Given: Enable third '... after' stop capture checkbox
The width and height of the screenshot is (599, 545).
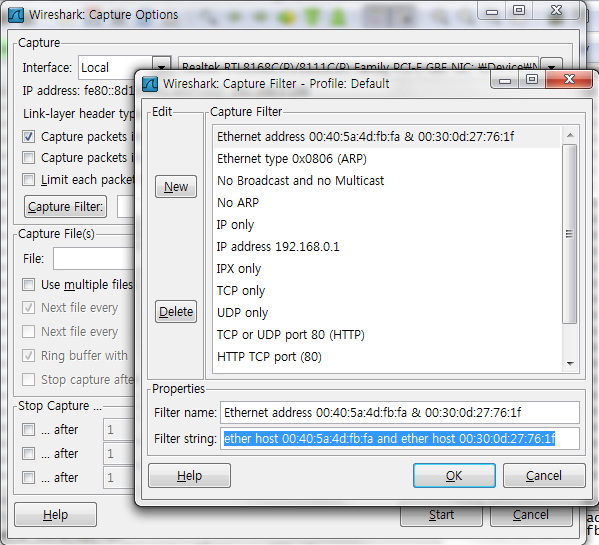Looking at the screenshot, I should pos(29,477).
